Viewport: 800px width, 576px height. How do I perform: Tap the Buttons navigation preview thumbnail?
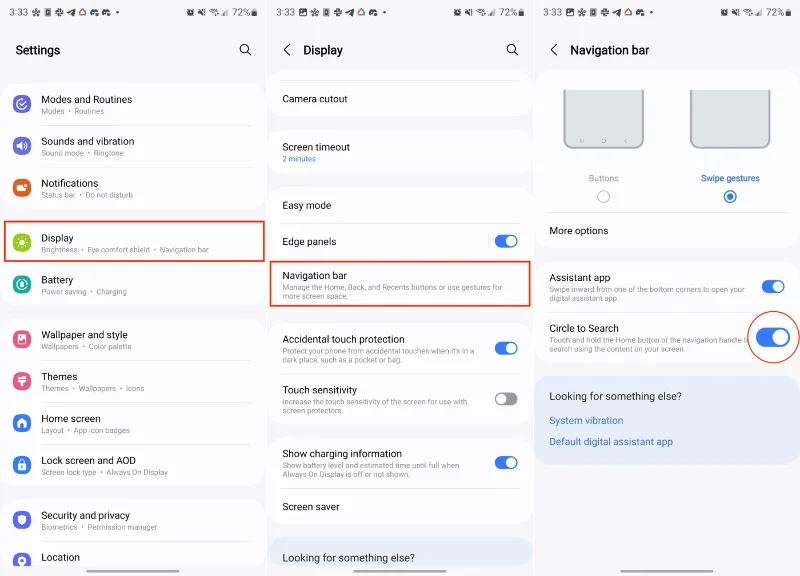604,119
